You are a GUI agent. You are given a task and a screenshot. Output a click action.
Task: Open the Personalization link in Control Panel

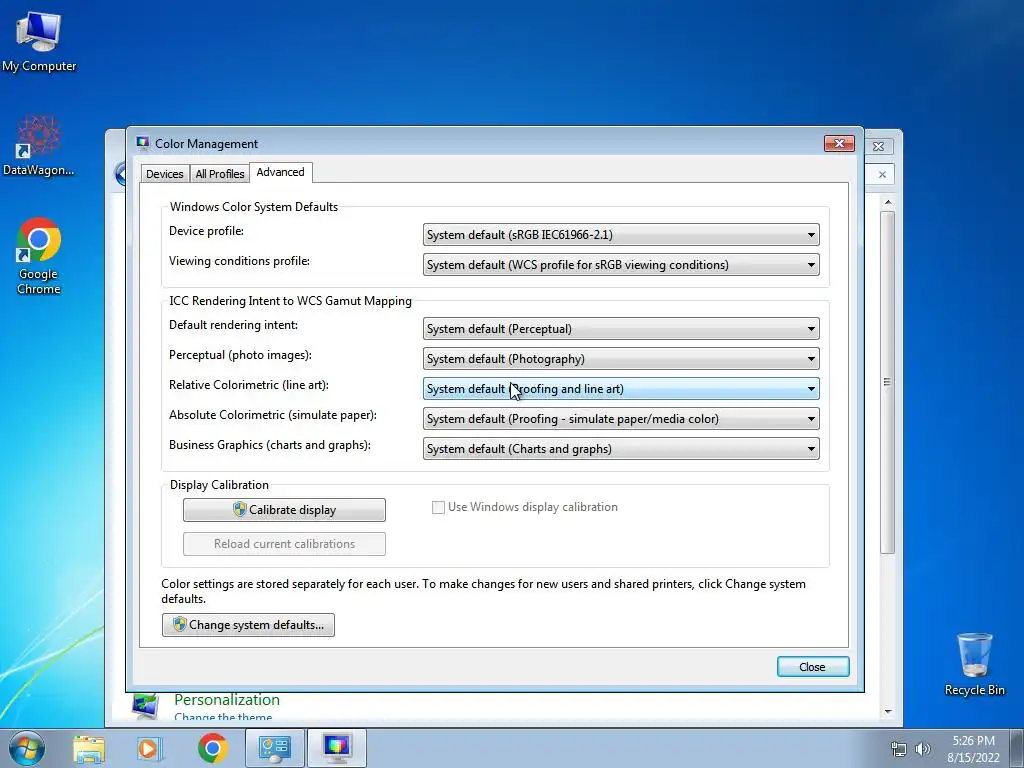227,699
